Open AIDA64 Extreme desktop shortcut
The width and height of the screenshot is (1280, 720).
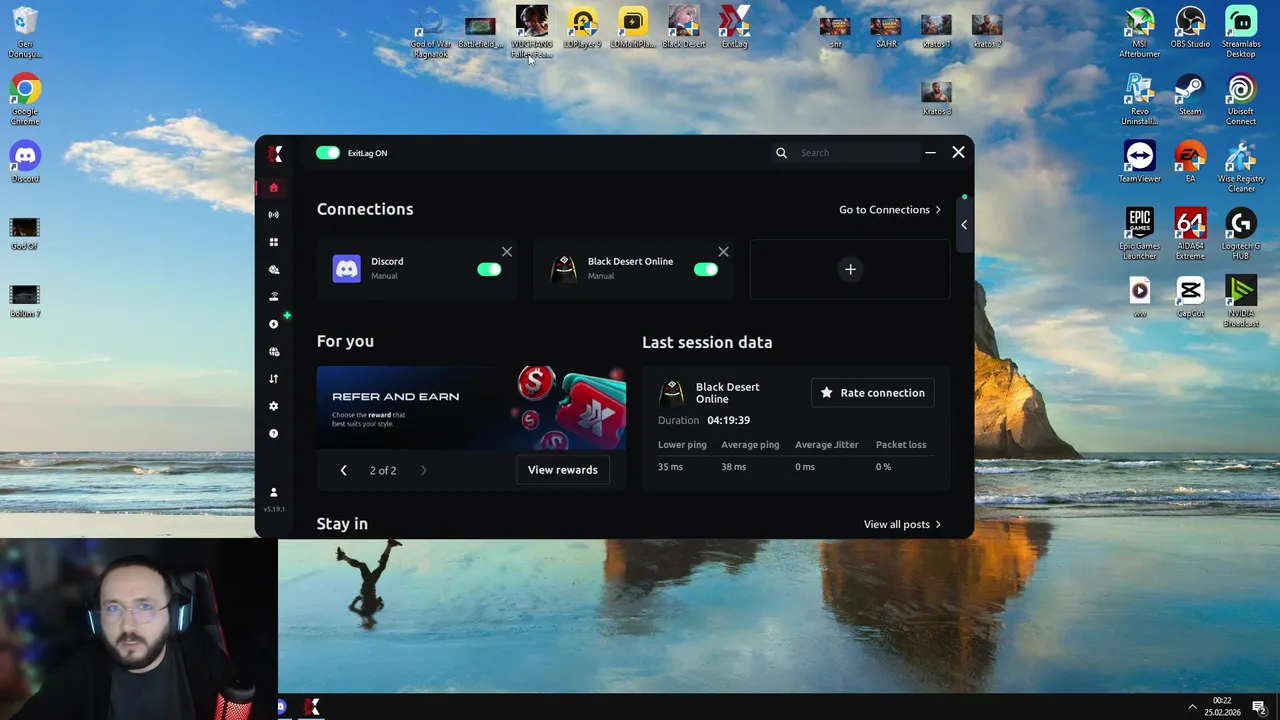coord(1190,235)
